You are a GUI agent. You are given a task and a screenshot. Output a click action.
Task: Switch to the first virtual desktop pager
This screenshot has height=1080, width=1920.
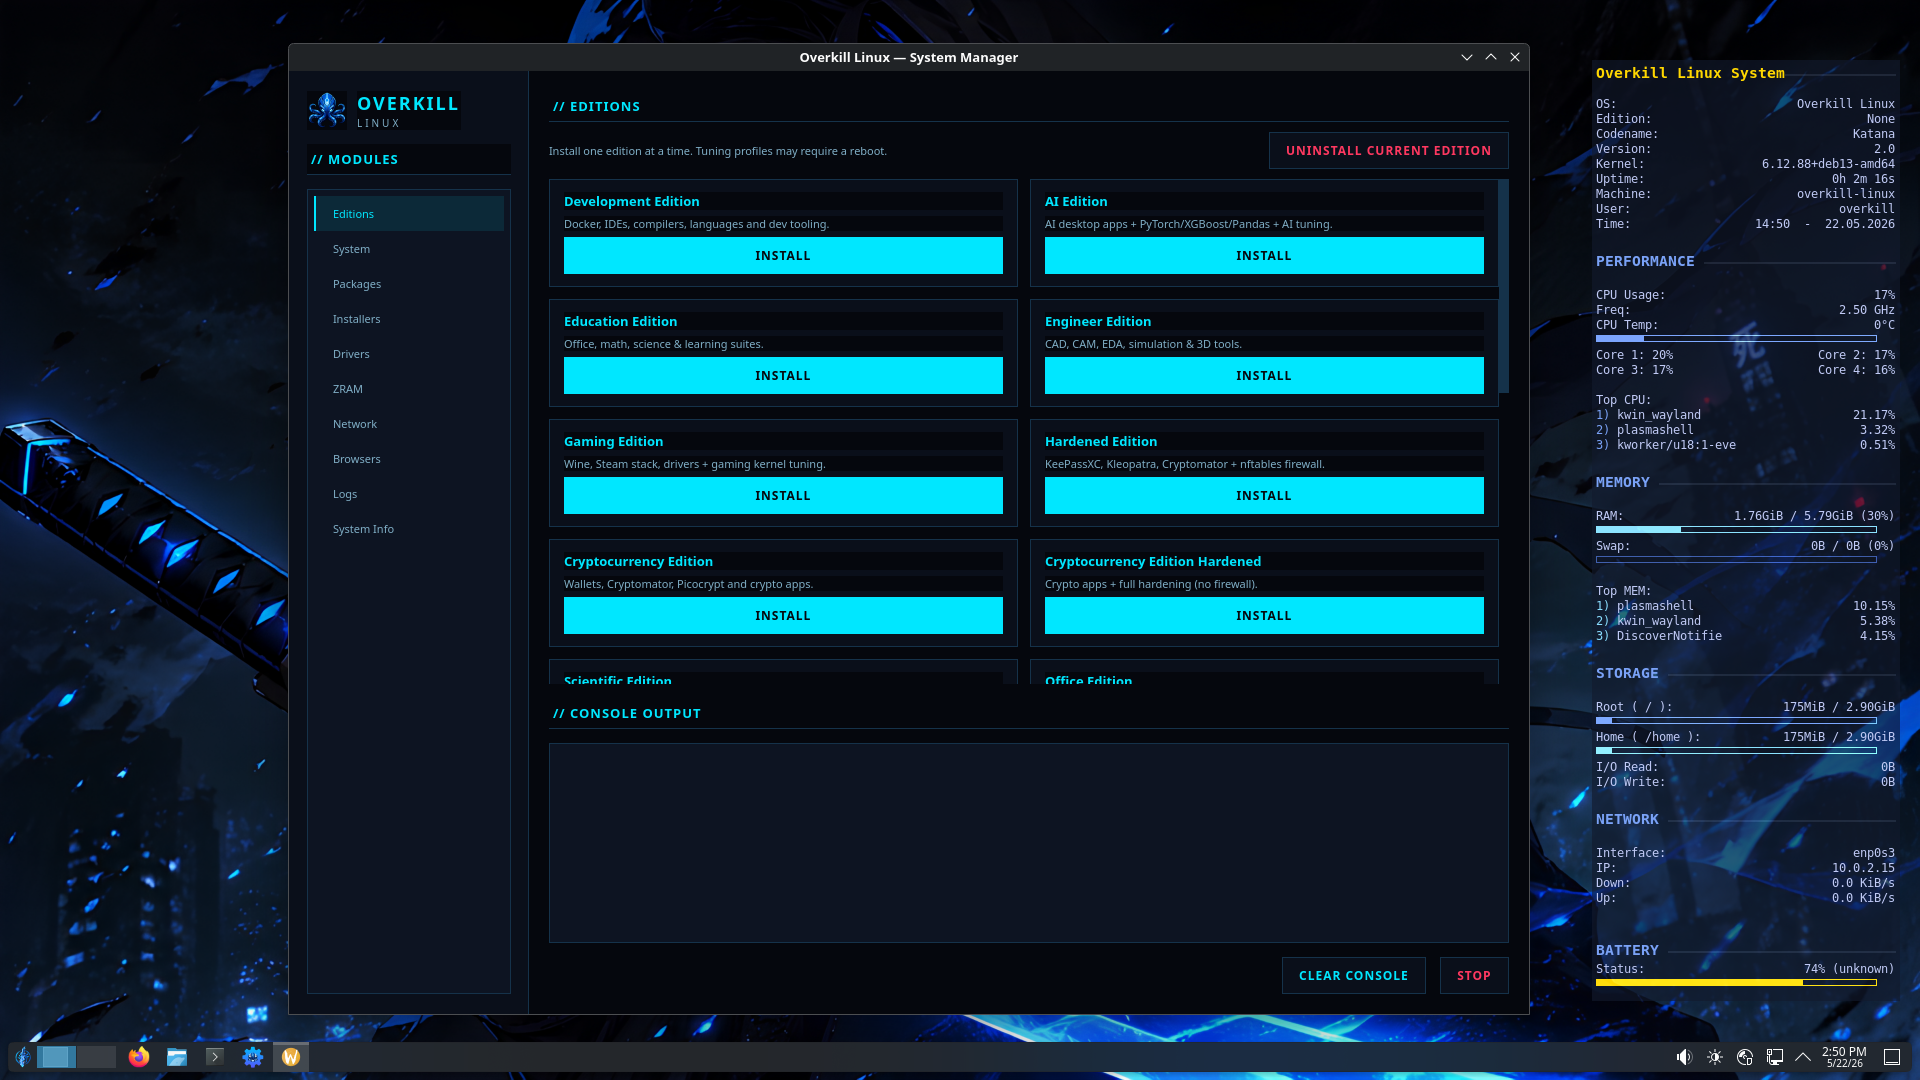56,1057
